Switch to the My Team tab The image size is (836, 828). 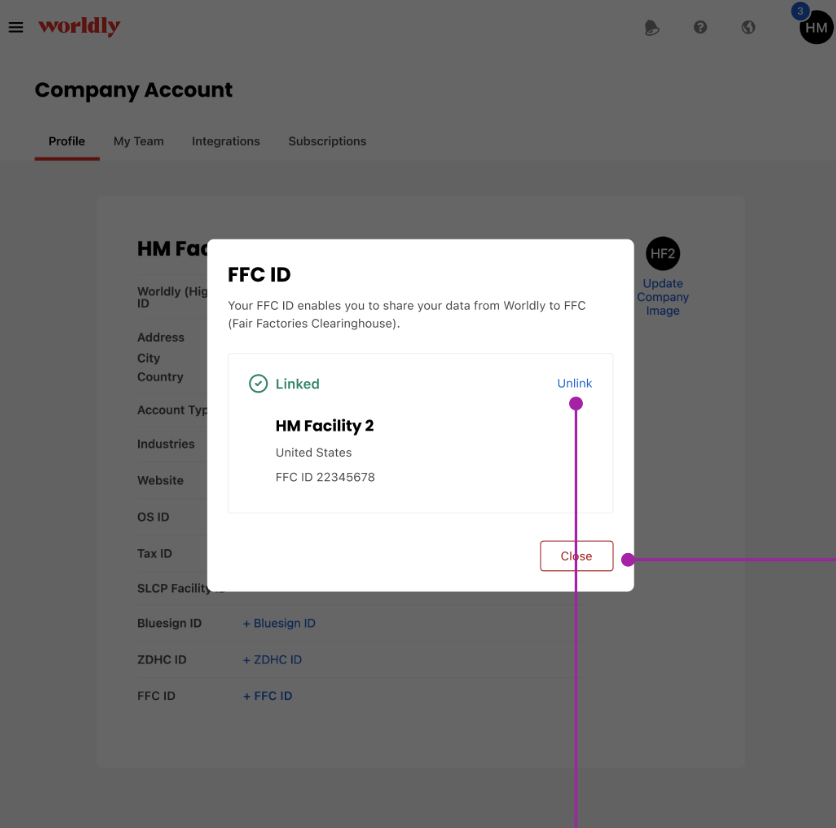click(138, 141)
